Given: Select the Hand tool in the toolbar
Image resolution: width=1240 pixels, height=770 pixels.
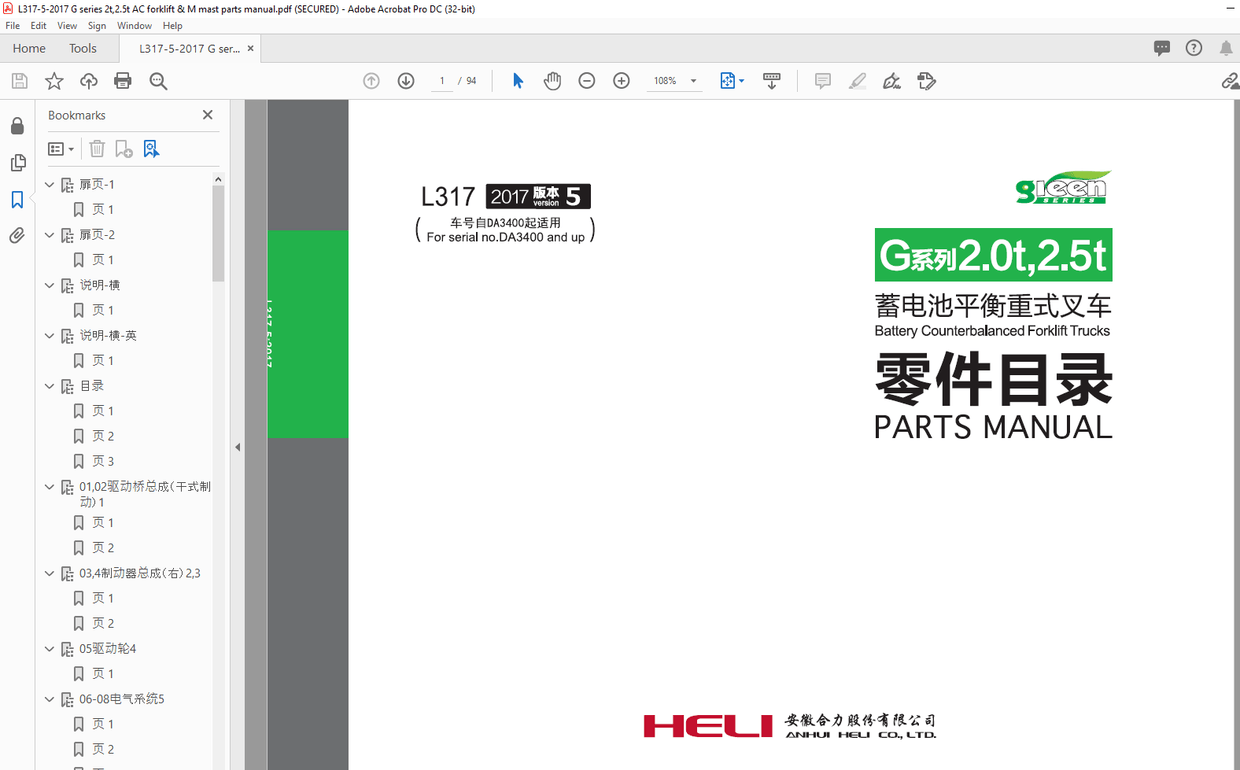Looking at the screenshot, I should [x=552, y=81].
